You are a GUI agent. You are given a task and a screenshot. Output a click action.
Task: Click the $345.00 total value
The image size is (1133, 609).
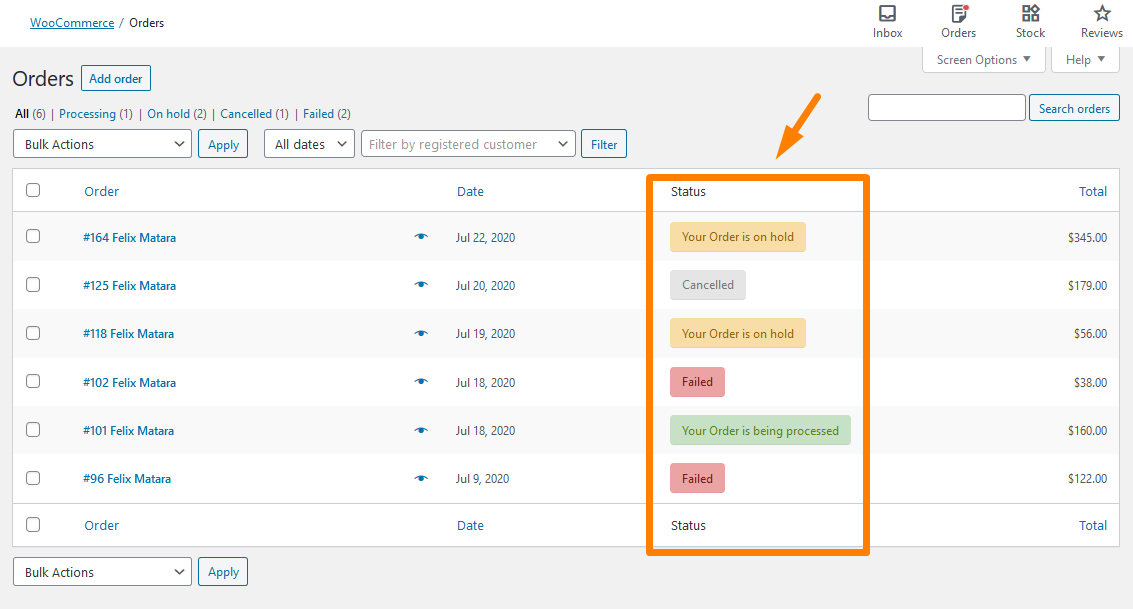click(1087, 238)
